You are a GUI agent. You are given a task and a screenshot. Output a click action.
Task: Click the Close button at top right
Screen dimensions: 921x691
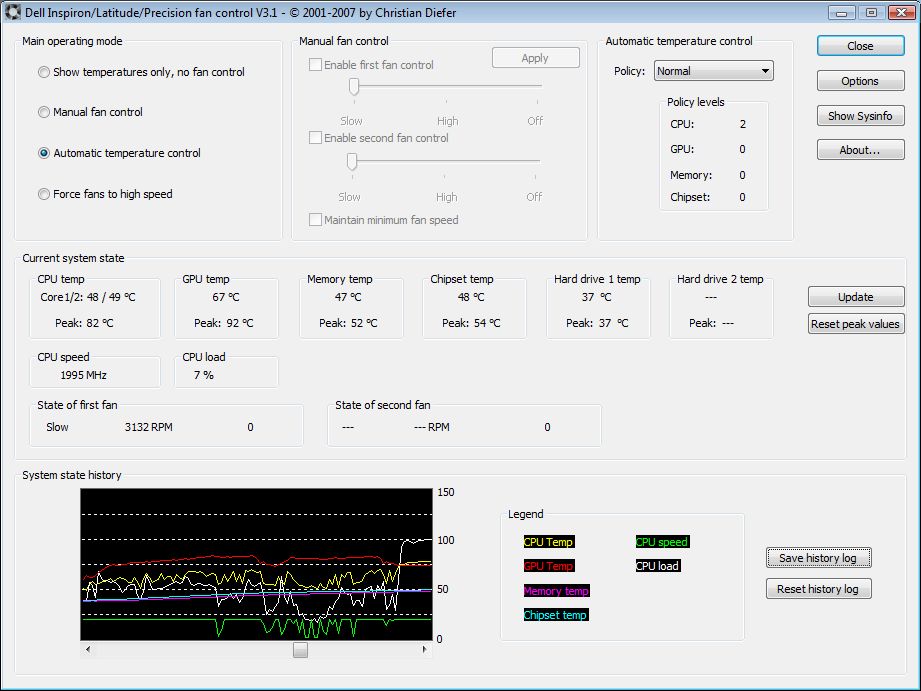point(861,46)
